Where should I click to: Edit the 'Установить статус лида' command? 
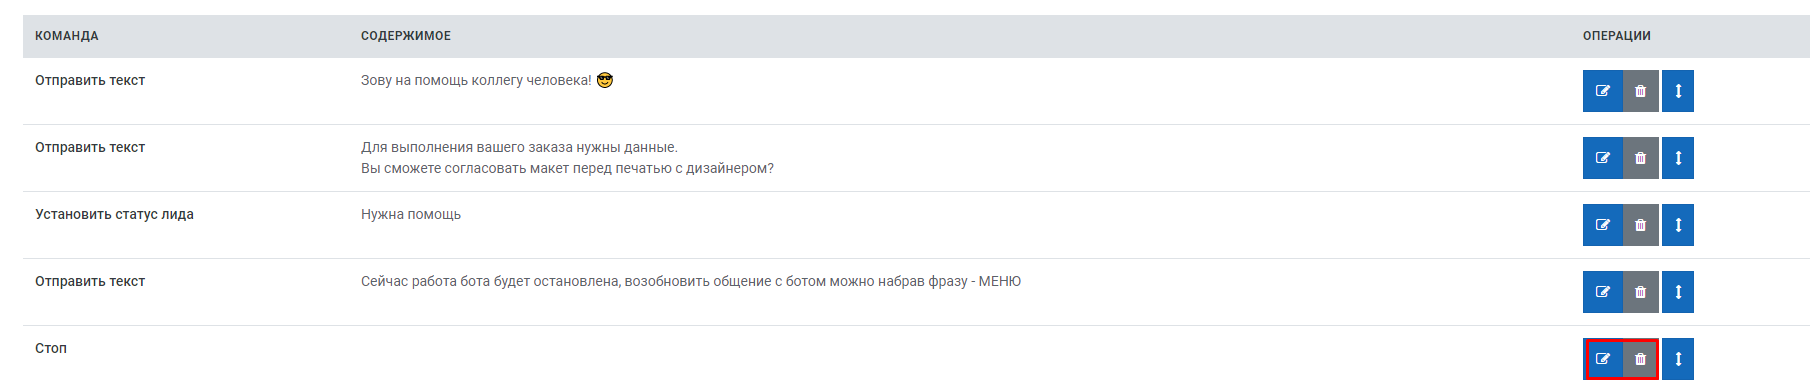(1602, 225)
